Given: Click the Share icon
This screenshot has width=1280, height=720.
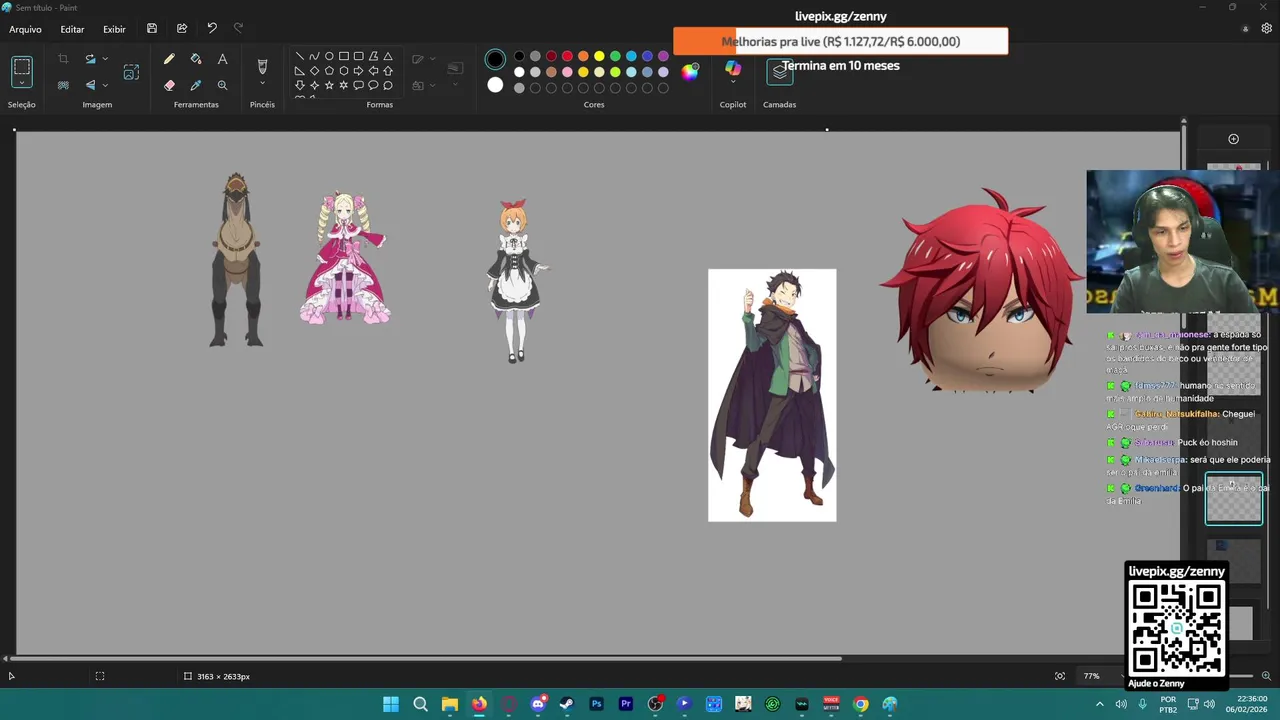Looking at the screenshot, I should (x=182, y=29).
